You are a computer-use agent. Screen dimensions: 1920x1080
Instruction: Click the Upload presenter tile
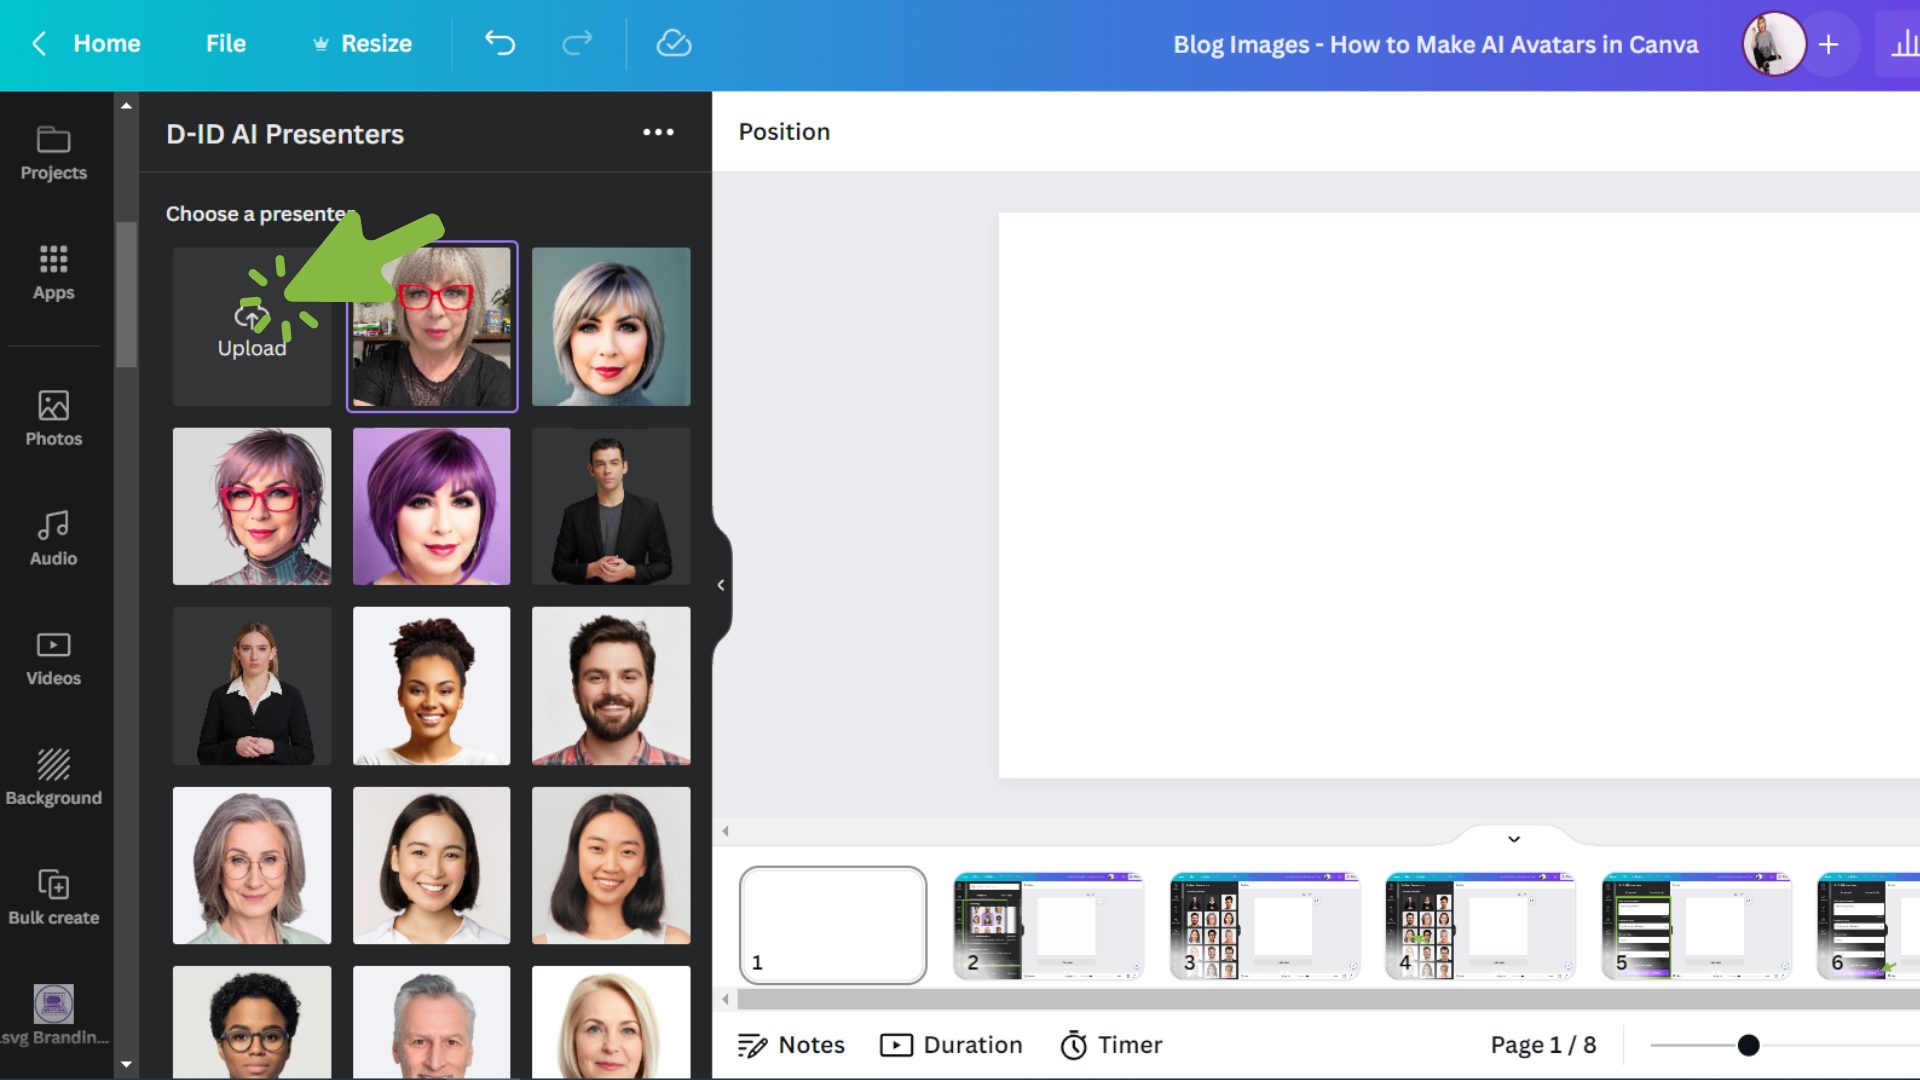pyautogui.click(x=252, y=327)
